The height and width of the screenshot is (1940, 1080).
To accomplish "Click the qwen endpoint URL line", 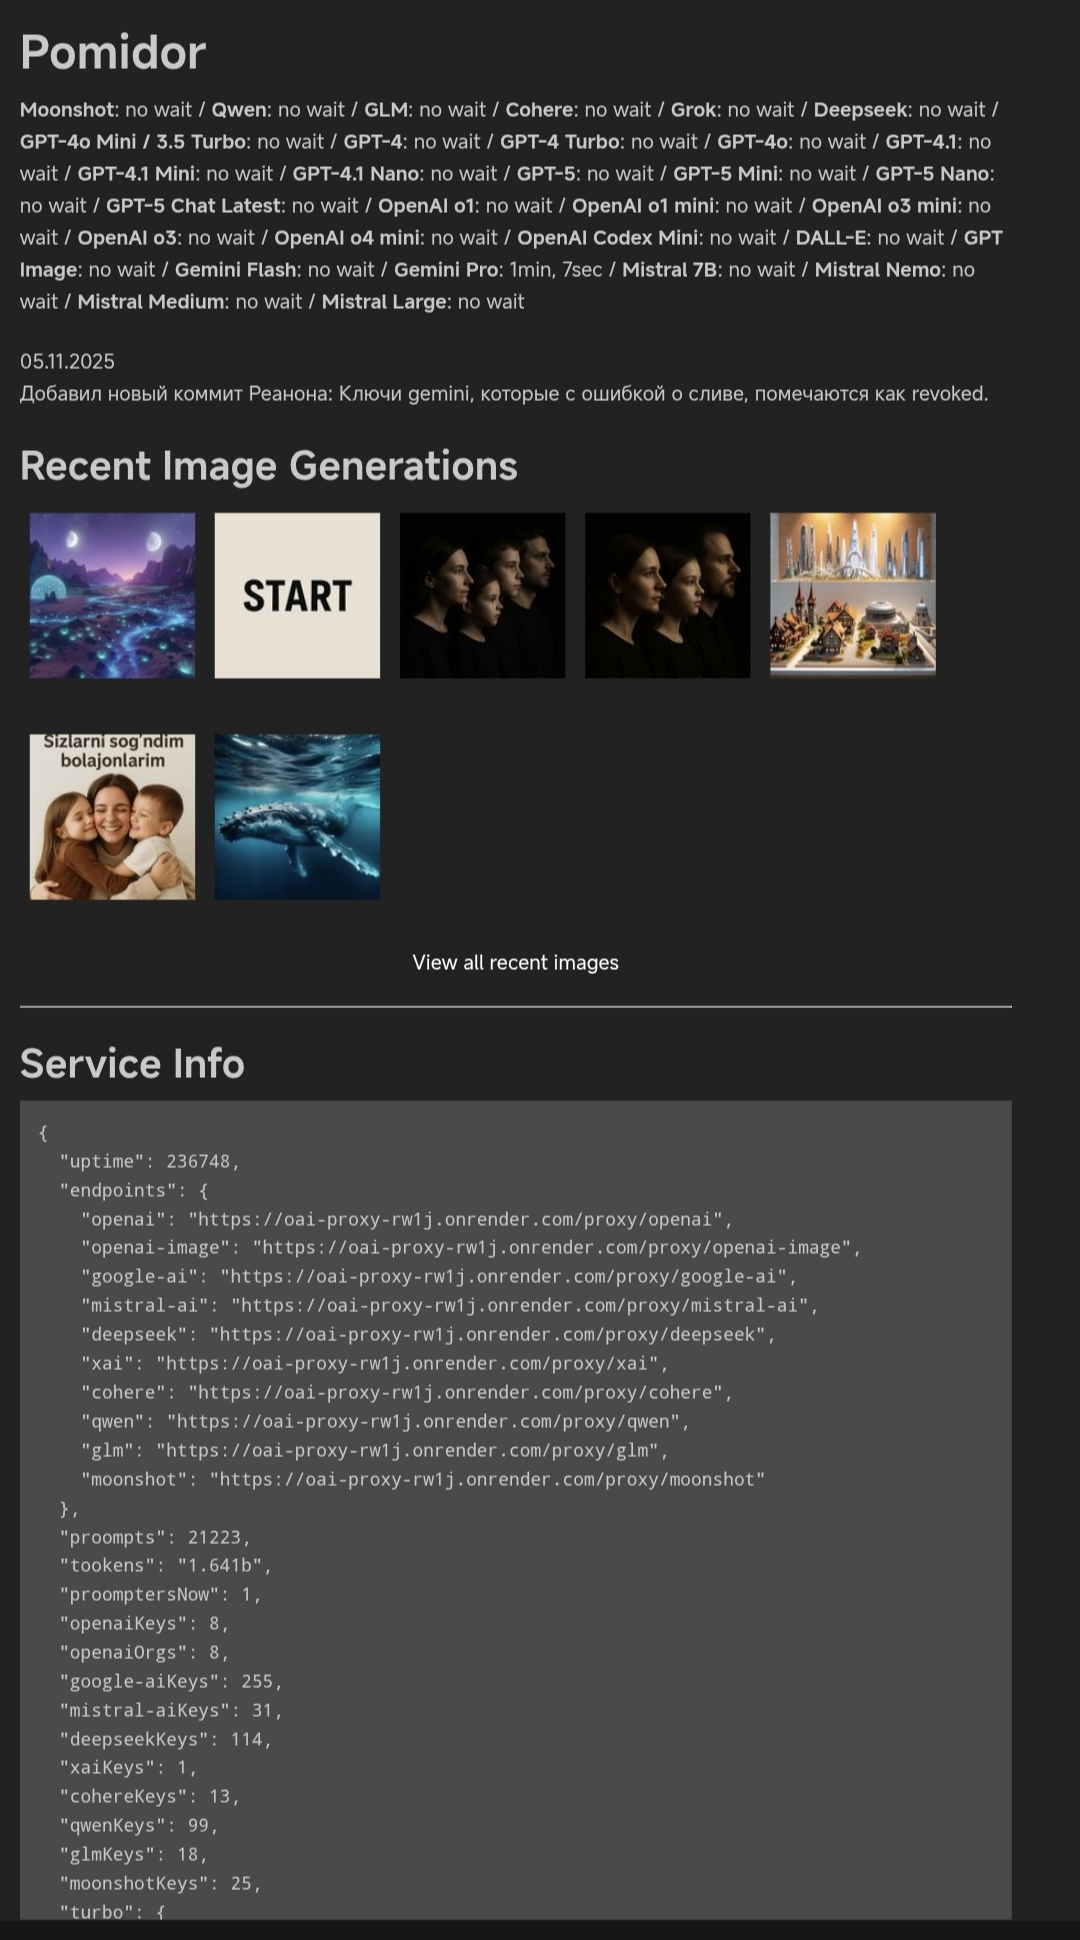I will pos(385,1421).
